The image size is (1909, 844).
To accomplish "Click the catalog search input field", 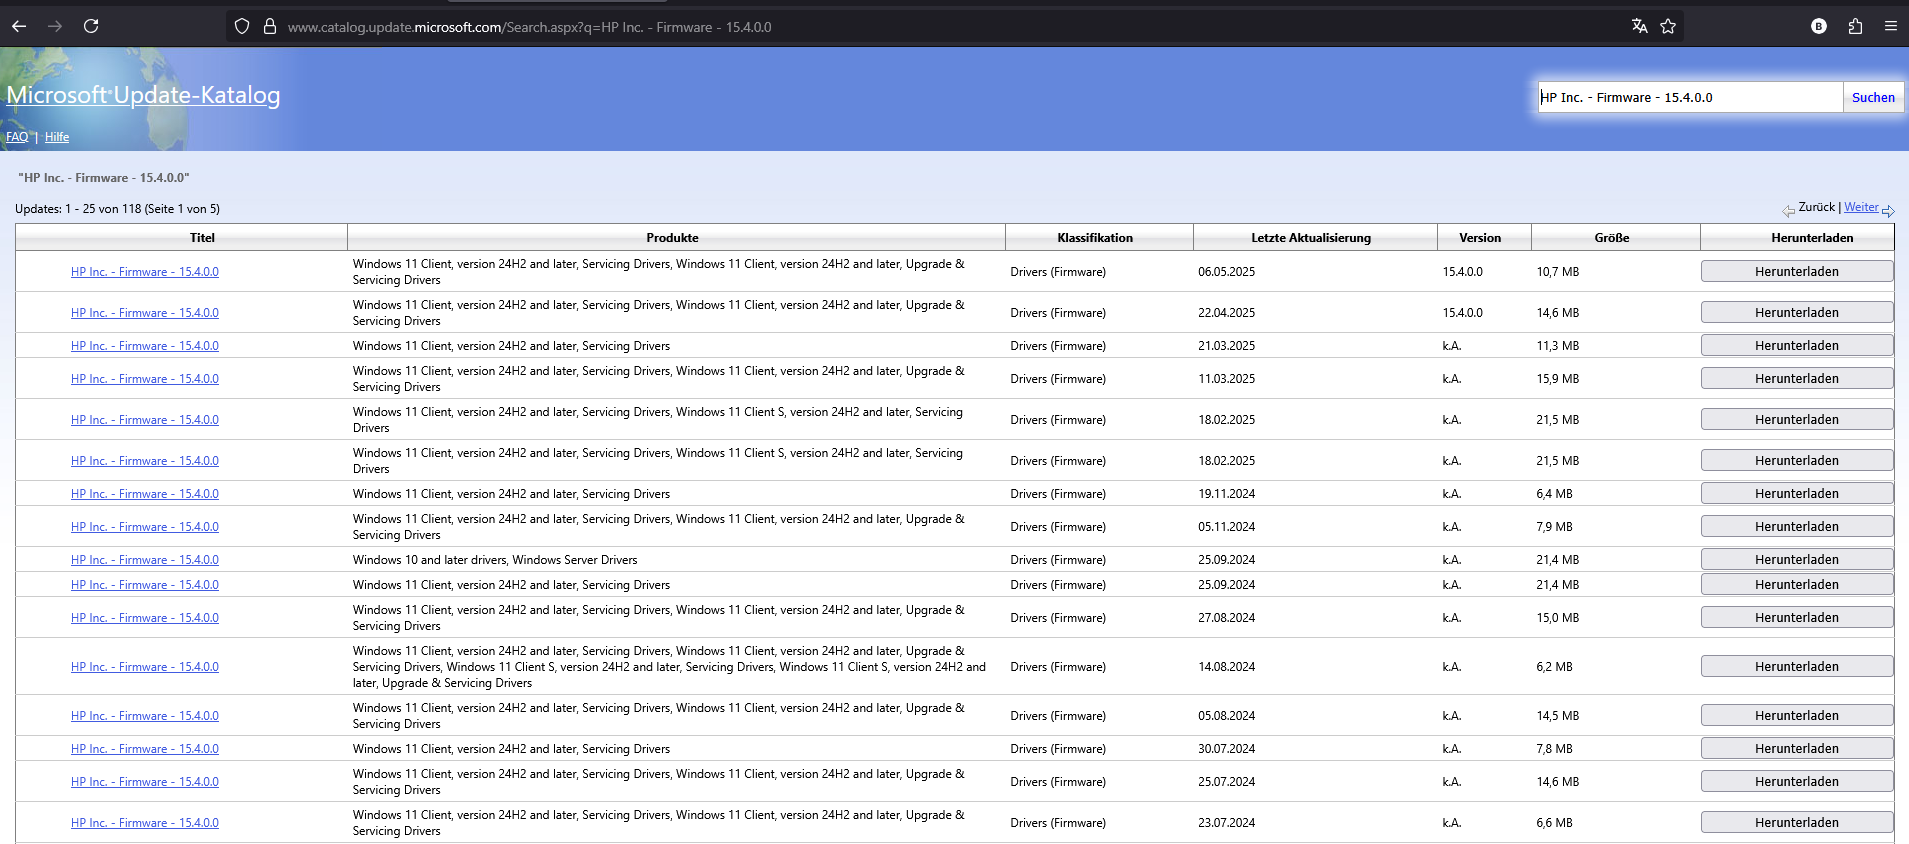I will tap(1690, 97).
